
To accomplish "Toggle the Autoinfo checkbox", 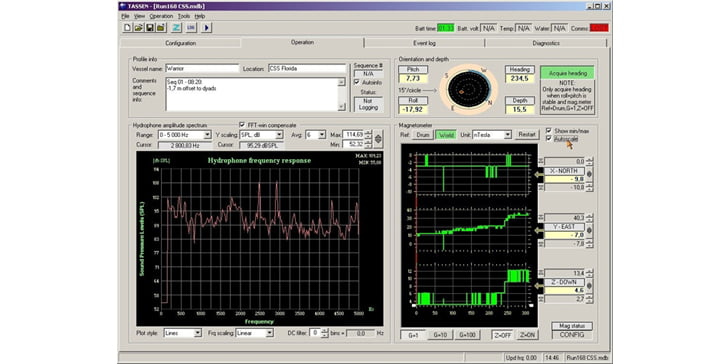I will 357,82.
